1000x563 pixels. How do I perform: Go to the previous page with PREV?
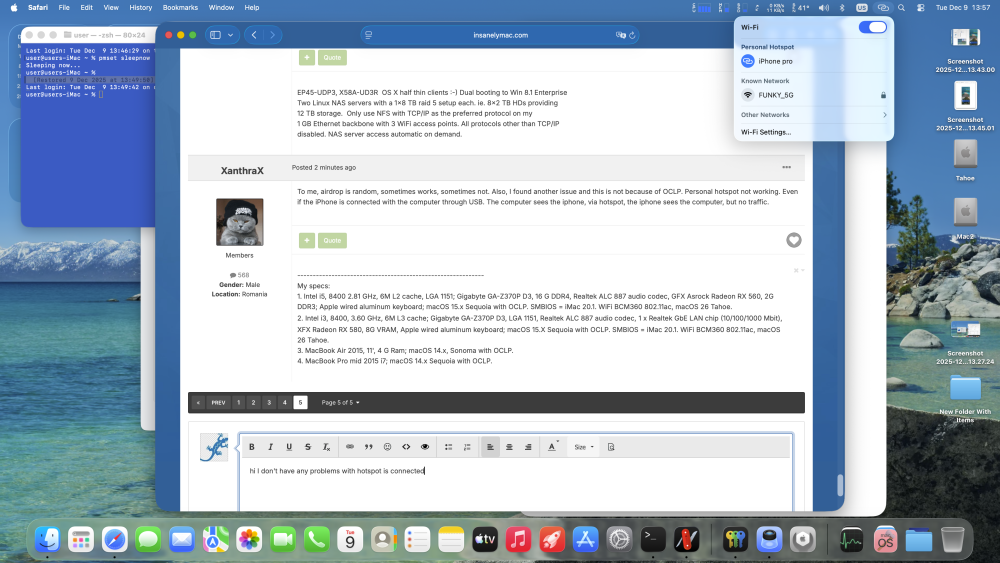coord(218,402)
